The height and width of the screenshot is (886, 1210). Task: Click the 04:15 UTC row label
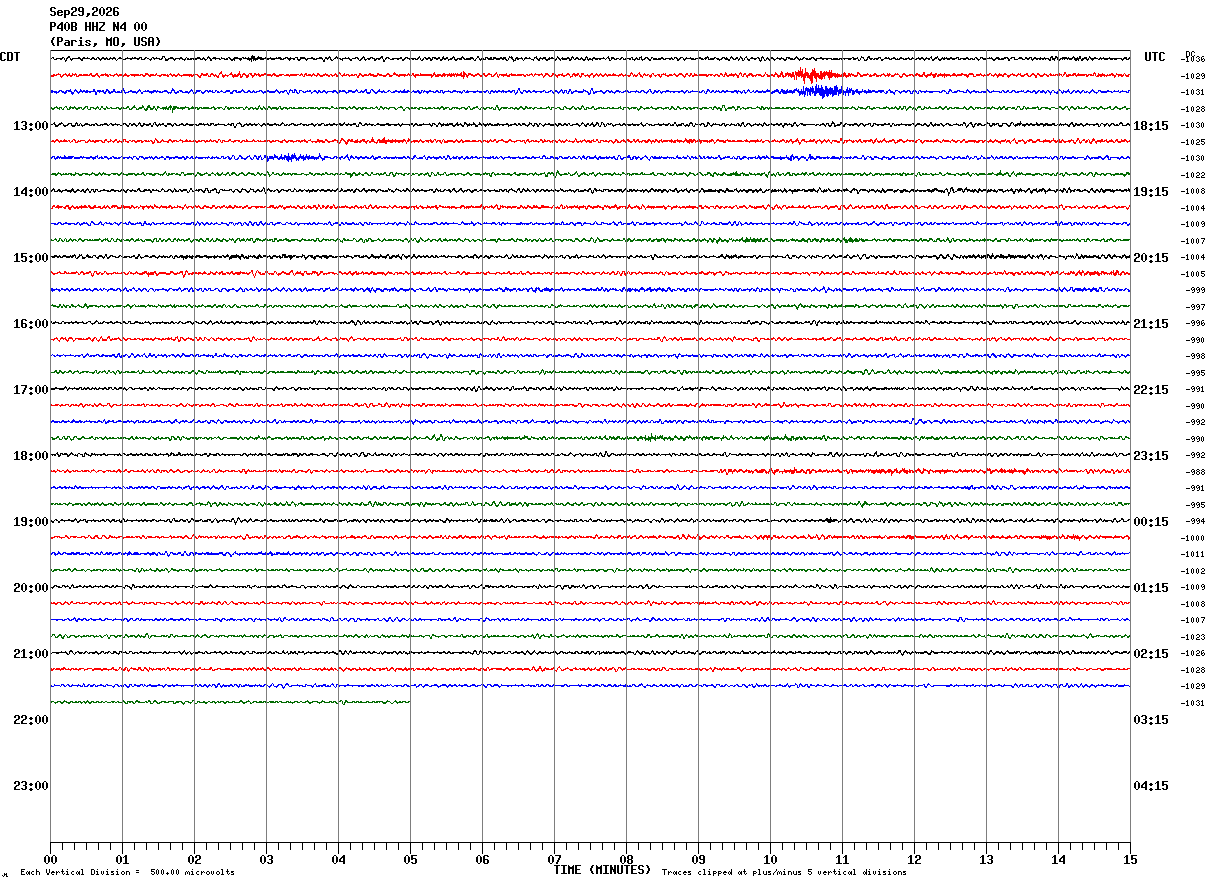click(1151, 786)
